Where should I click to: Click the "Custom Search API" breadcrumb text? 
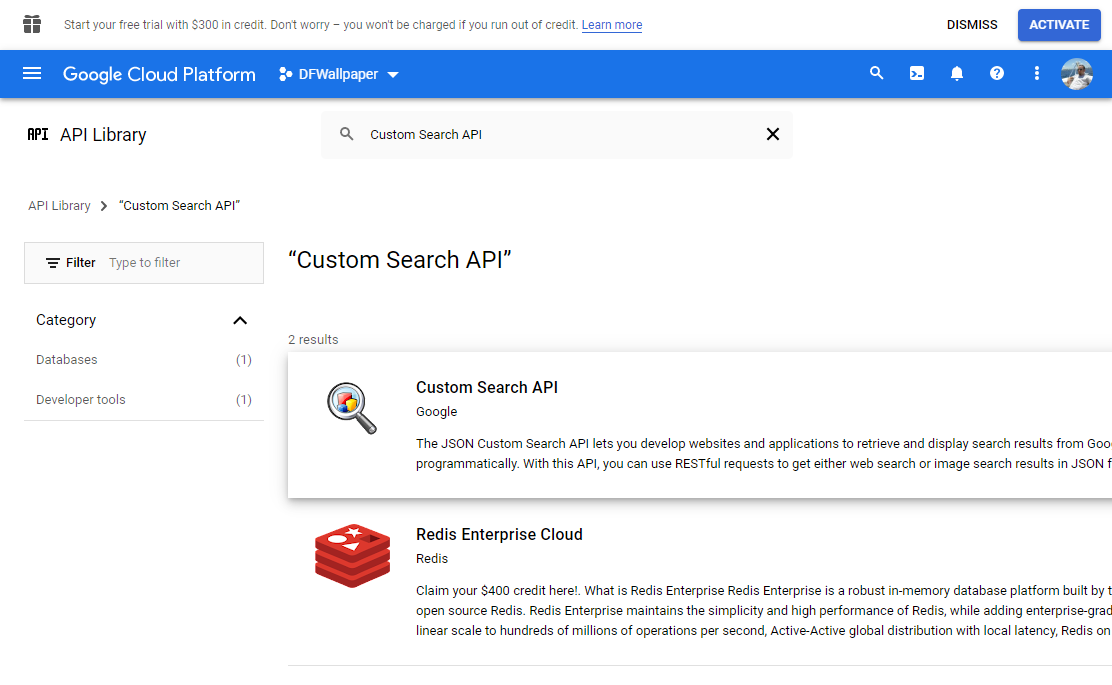pyautogui.click(x=179, y=206)
